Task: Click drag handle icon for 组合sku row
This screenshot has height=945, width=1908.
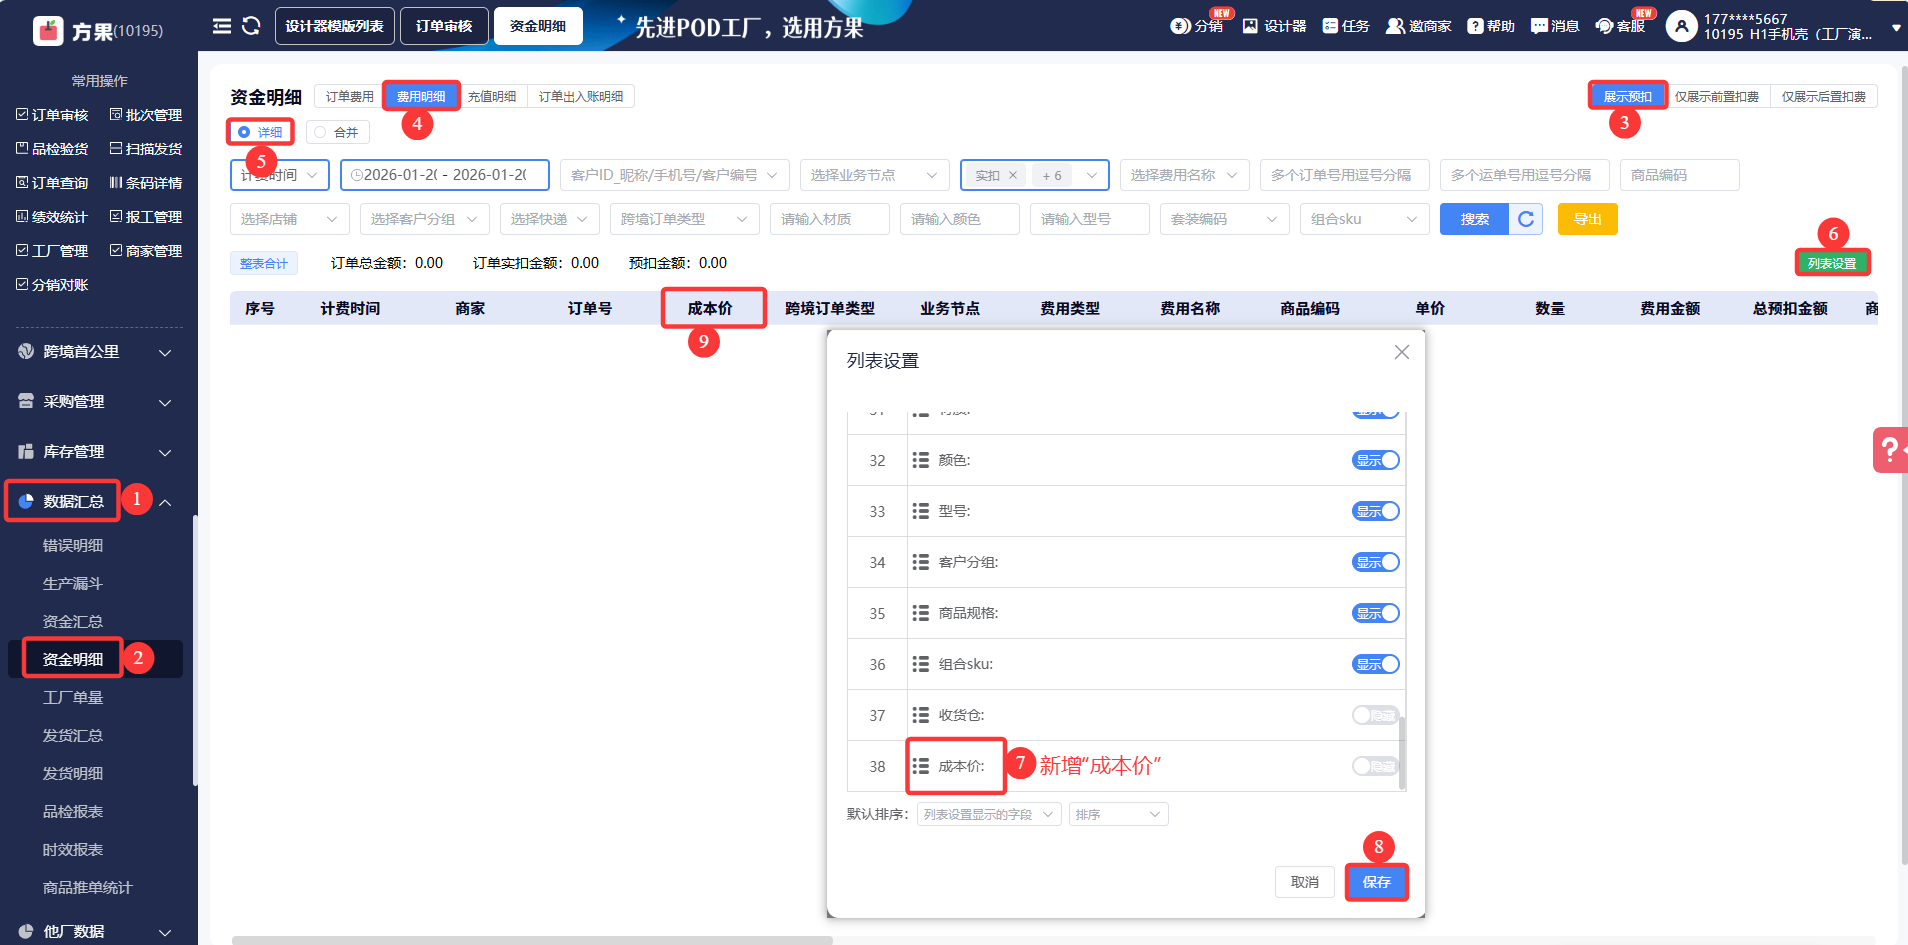Action: click(921, 664)
